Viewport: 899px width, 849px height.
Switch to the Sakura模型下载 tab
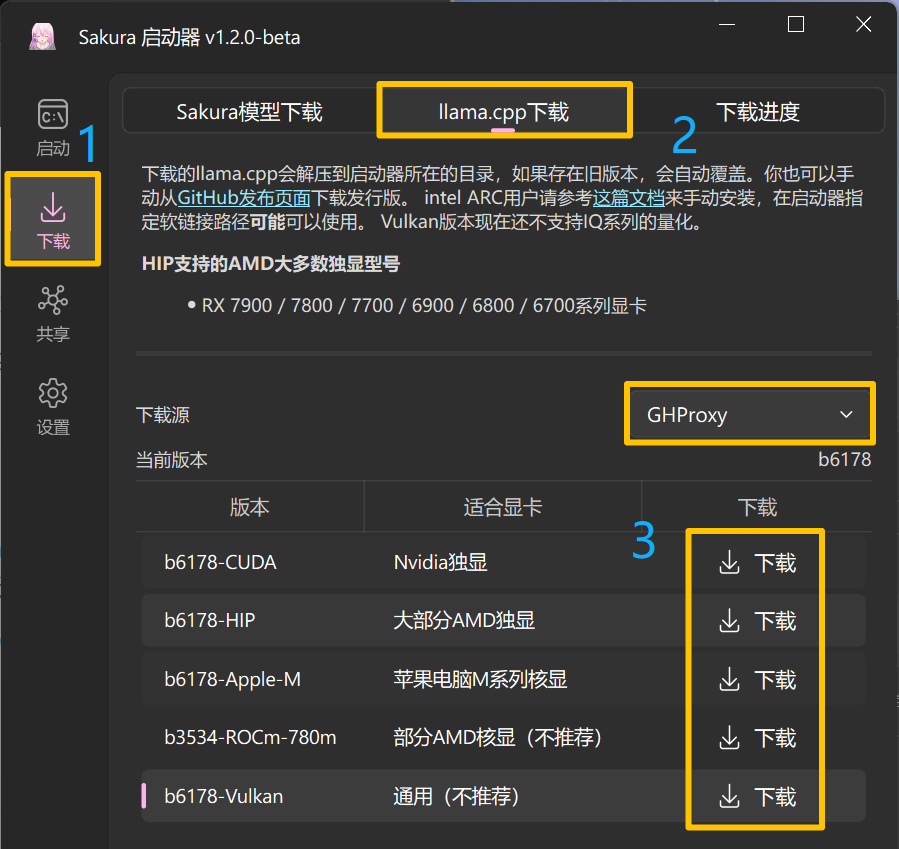[249, 111]
